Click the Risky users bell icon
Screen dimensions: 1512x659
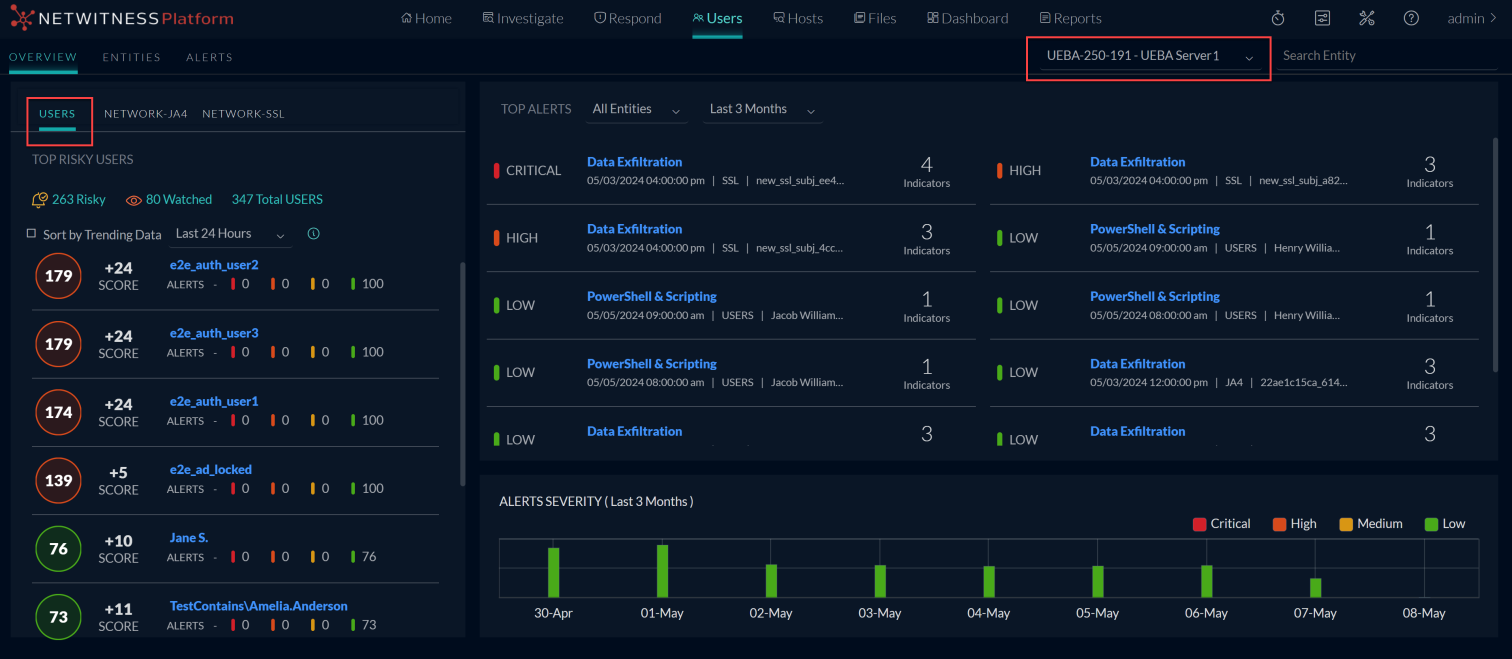[x=40, y=199]
